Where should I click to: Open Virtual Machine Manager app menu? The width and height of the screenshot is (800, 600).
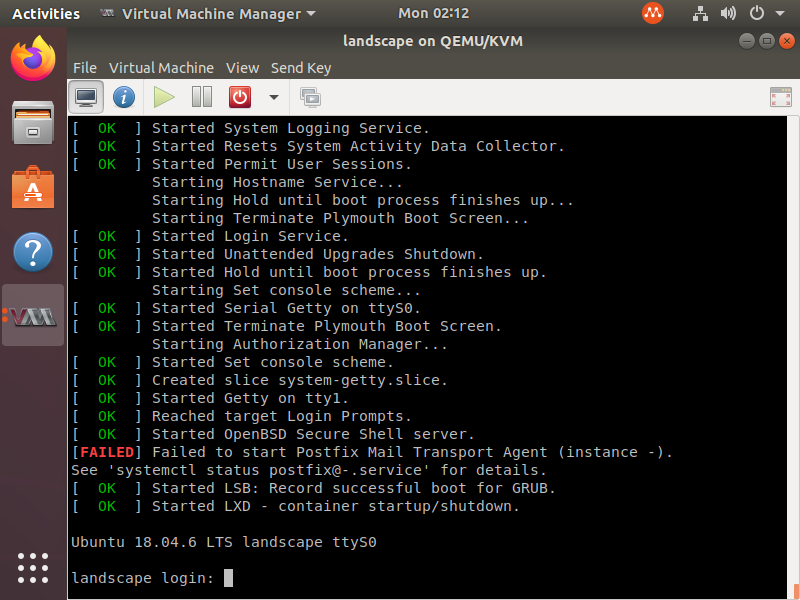208,14
